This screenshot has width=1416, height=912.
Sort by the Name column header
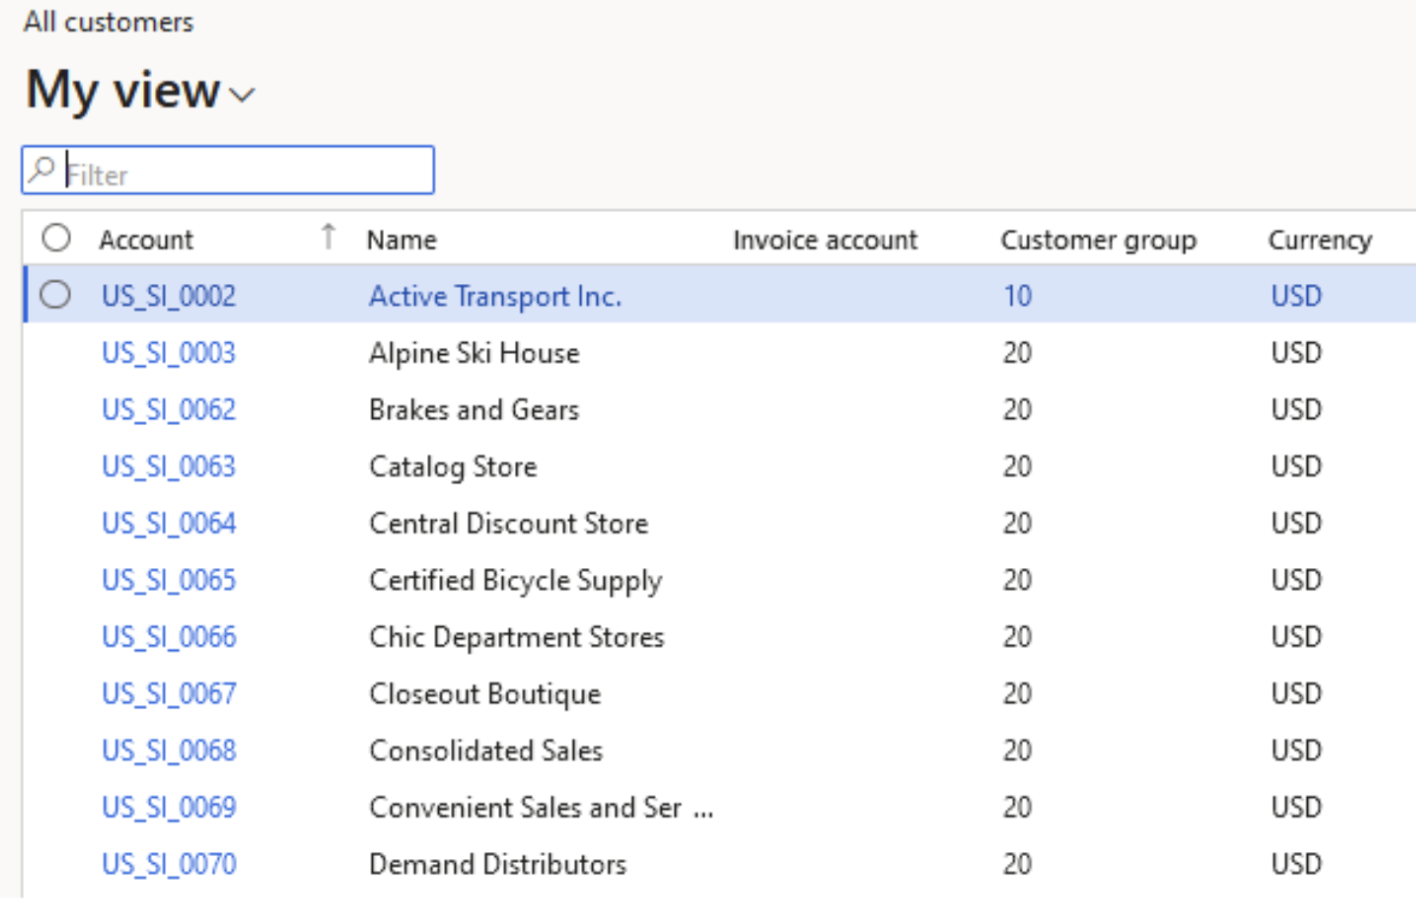(x=402, y=240)
